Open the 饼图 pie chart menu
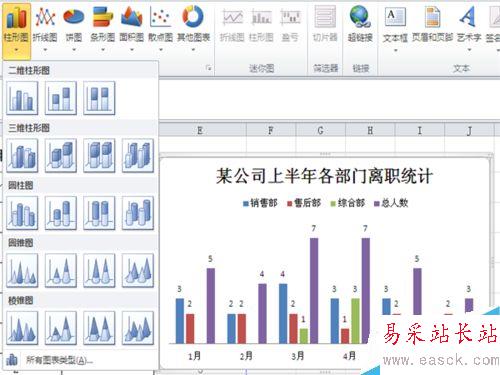The image size is (500, 375). coord(74,29)
